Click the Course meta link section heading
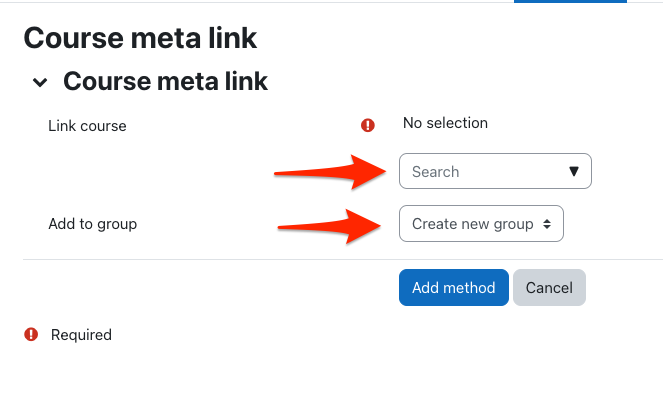The height and width of the screenshot is (398, 663). (165, 81)
